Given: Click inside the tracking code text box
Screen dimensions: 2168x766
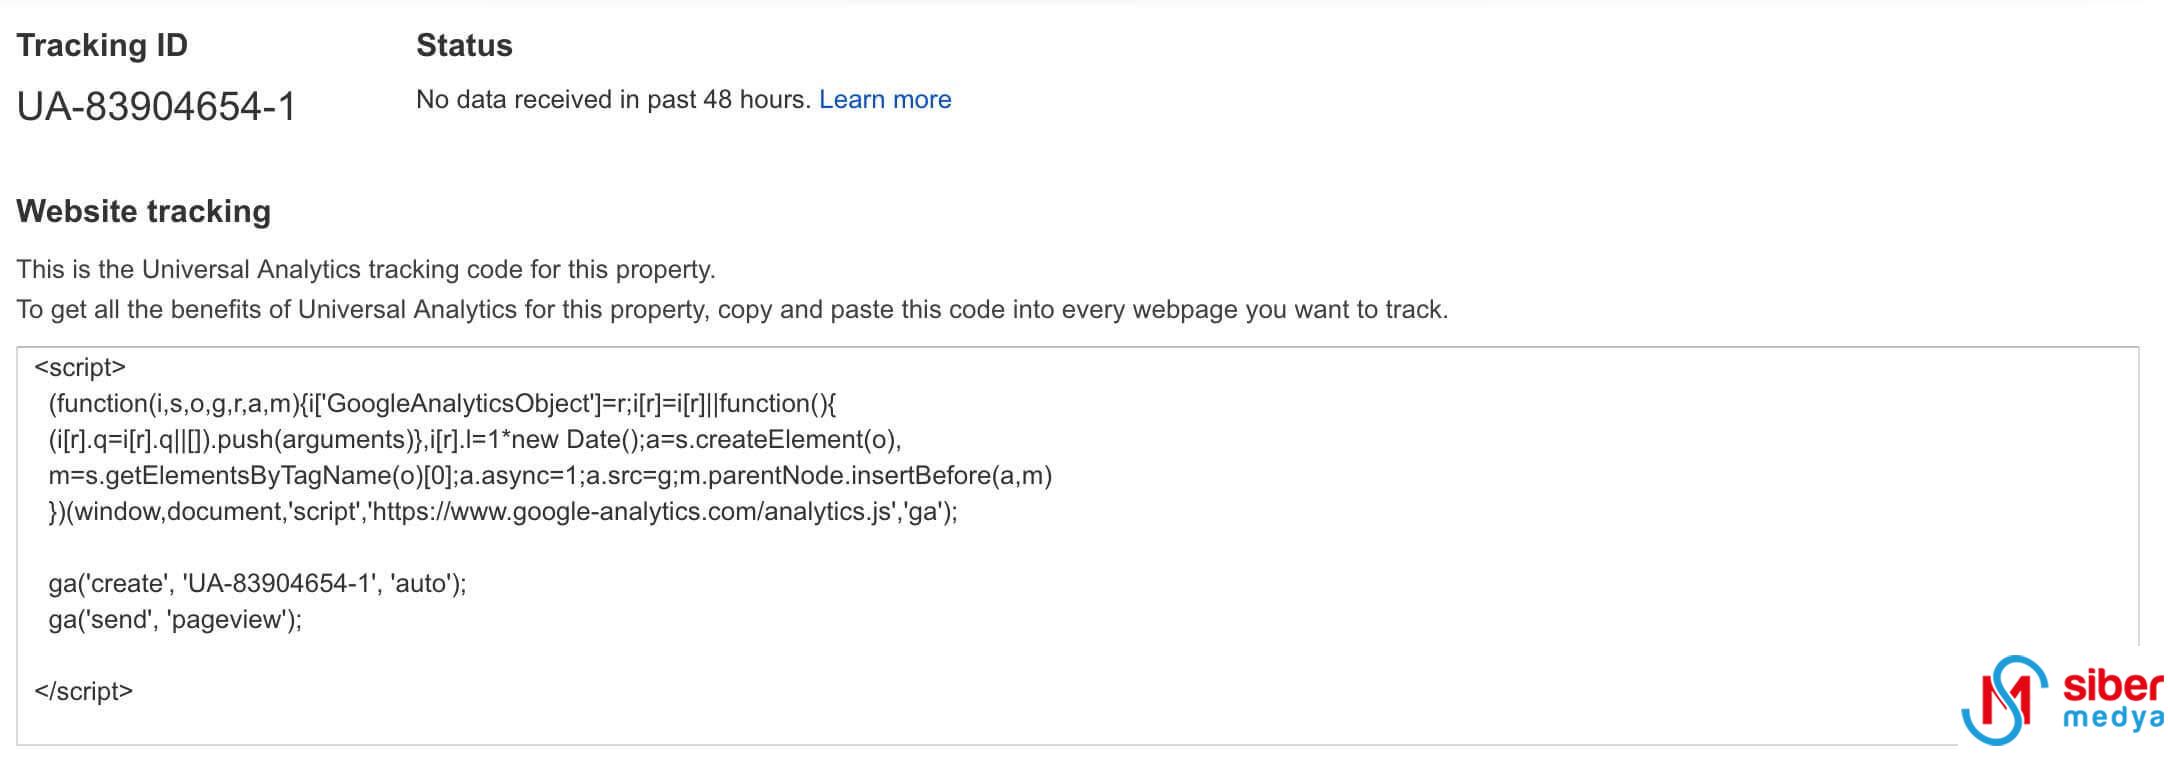Looking at the screenshot, I should coord(1078,546).
